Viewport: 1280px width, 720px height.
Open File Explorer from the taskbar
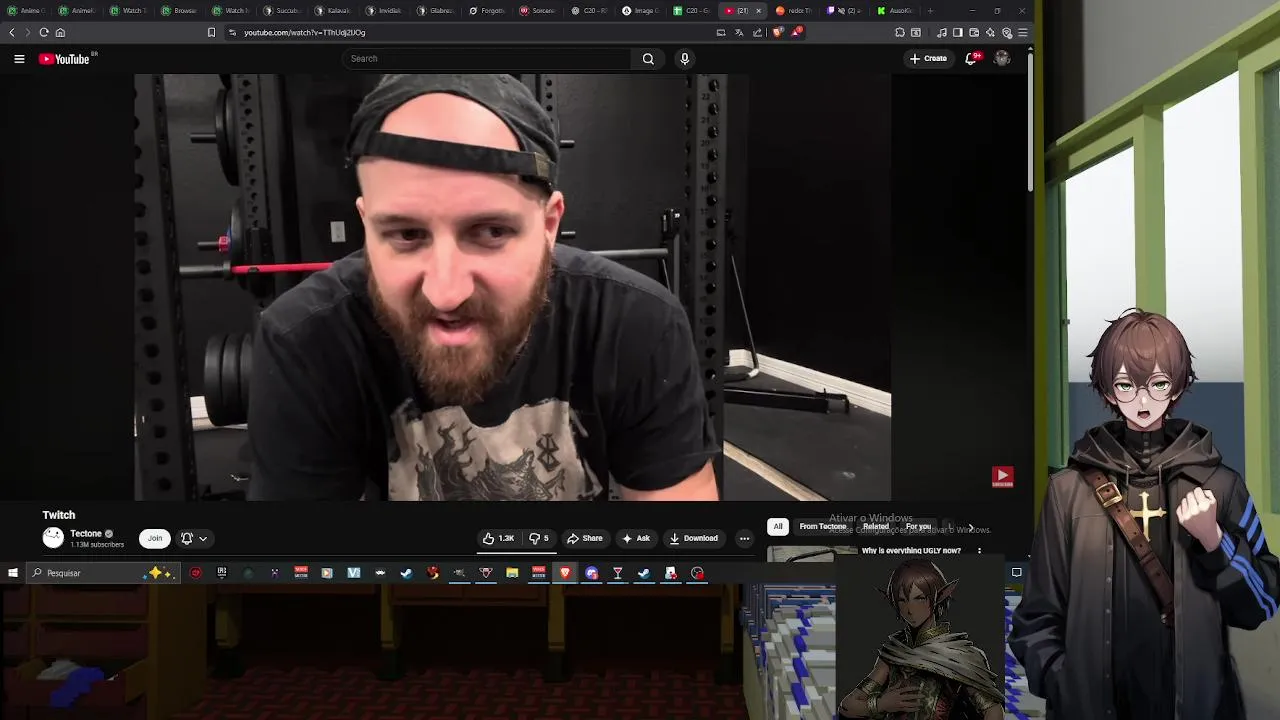click(x=512, y=573)
